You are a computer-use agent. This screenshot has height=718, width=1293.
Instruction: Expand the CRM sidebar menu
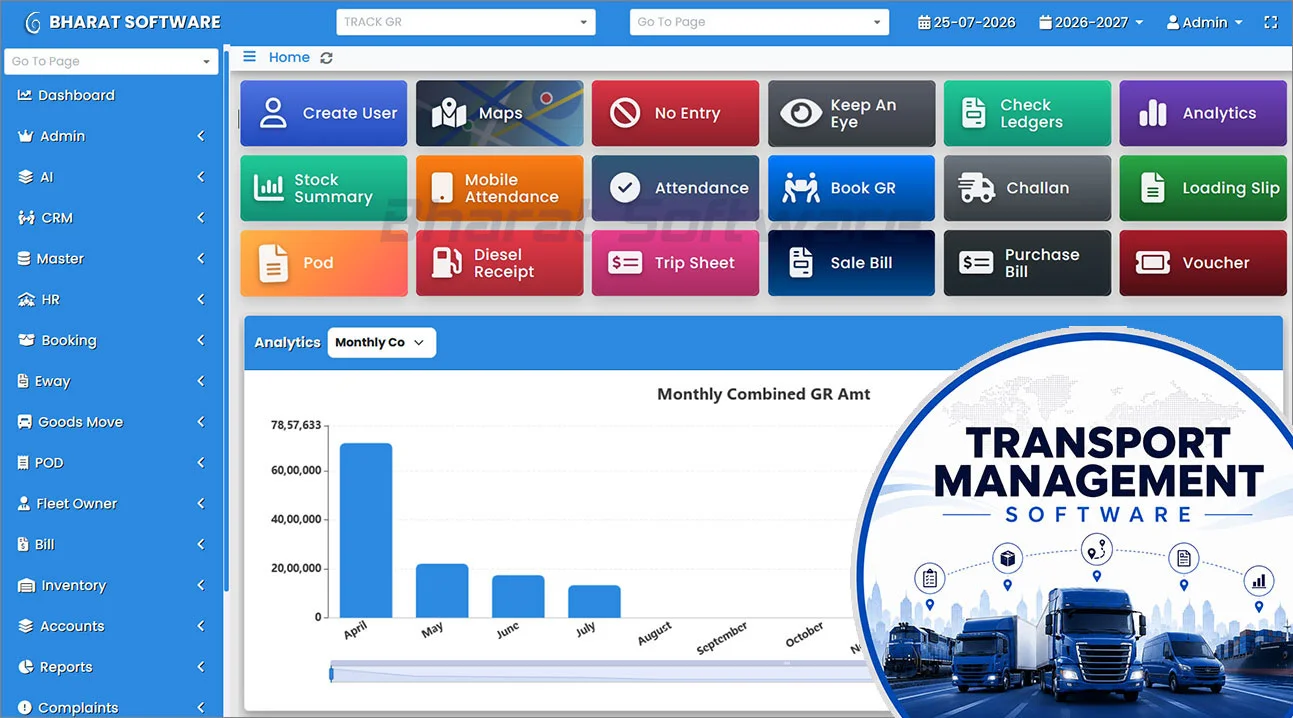point(111,218)
